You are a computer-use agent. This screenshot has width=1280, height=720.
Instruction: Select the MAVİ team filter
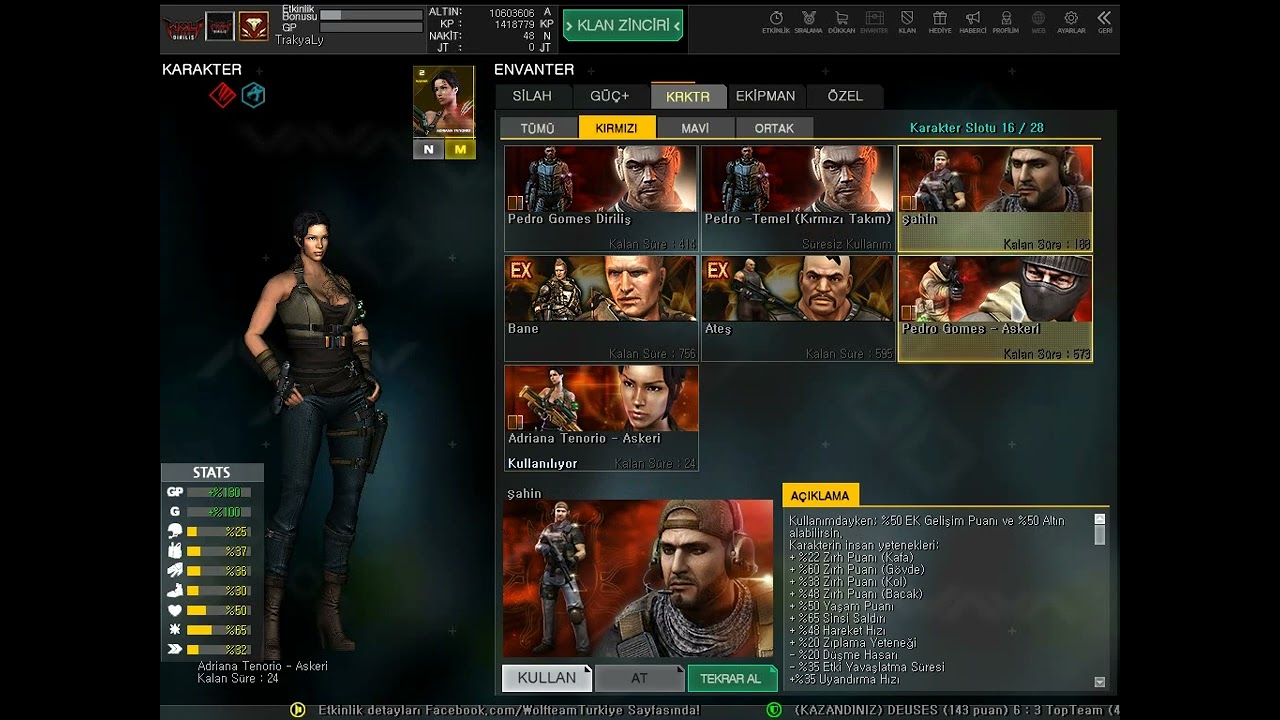point(695,128)
